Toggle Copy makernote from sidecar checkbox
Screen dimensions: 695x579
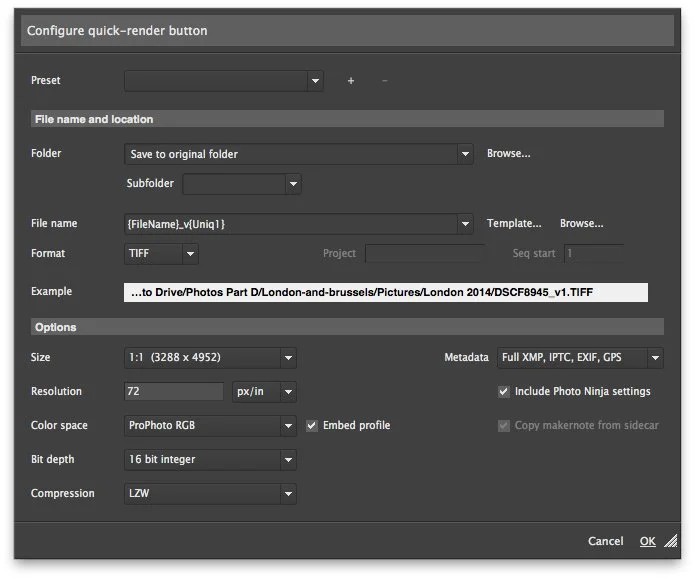point(504,426)
